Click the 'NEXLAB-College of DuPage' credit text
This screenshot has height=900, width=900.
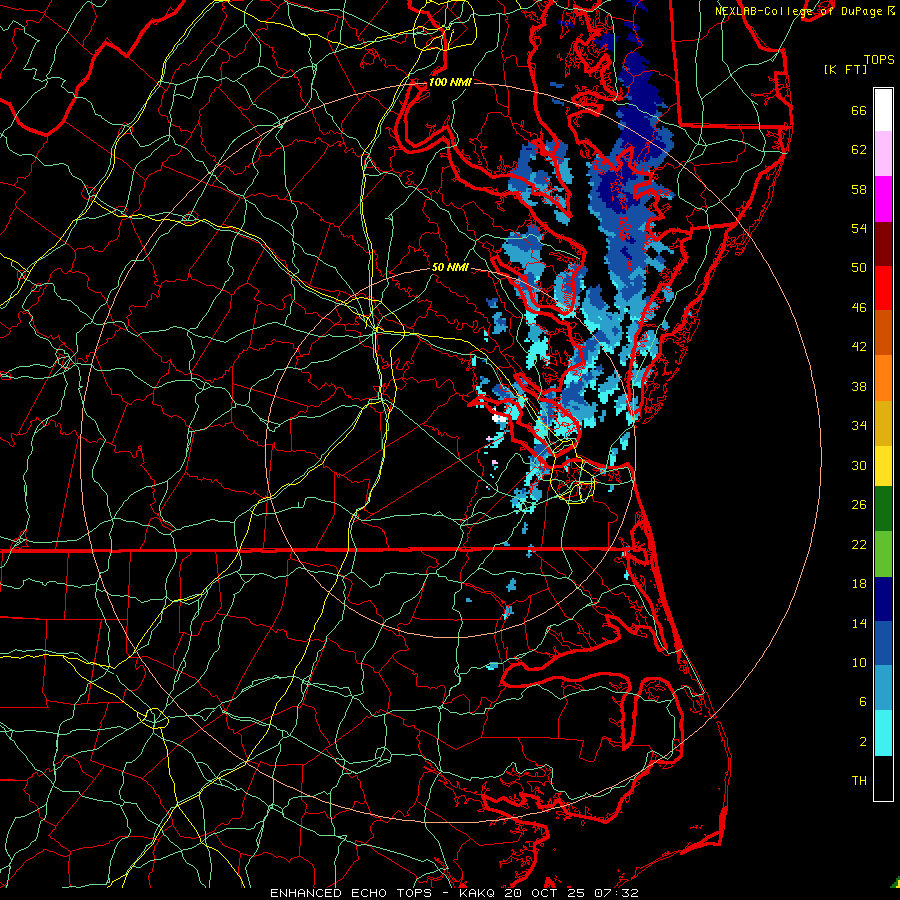(x=799, y=11)
